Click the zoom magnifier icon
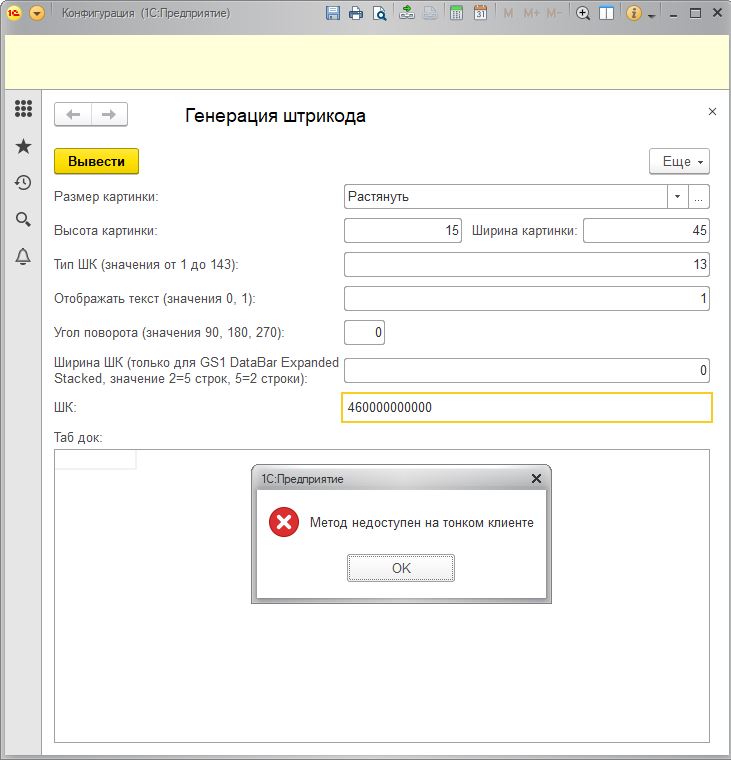This screenshot has width=731, height=760. [x=583, y=13]
